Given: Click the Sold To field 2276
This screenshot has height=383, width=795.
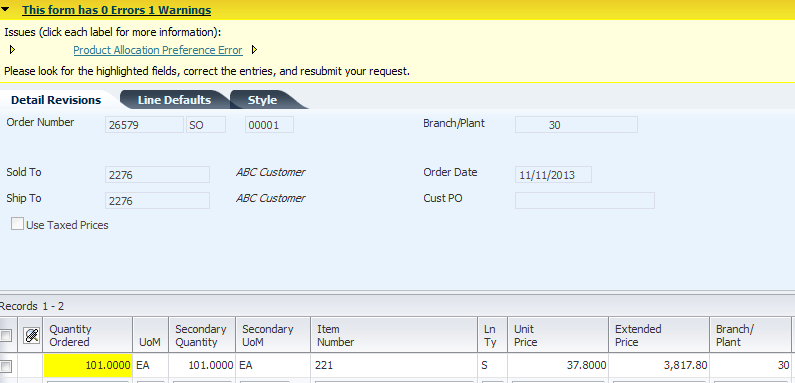Looking at the screenshot, I should 157,175.
